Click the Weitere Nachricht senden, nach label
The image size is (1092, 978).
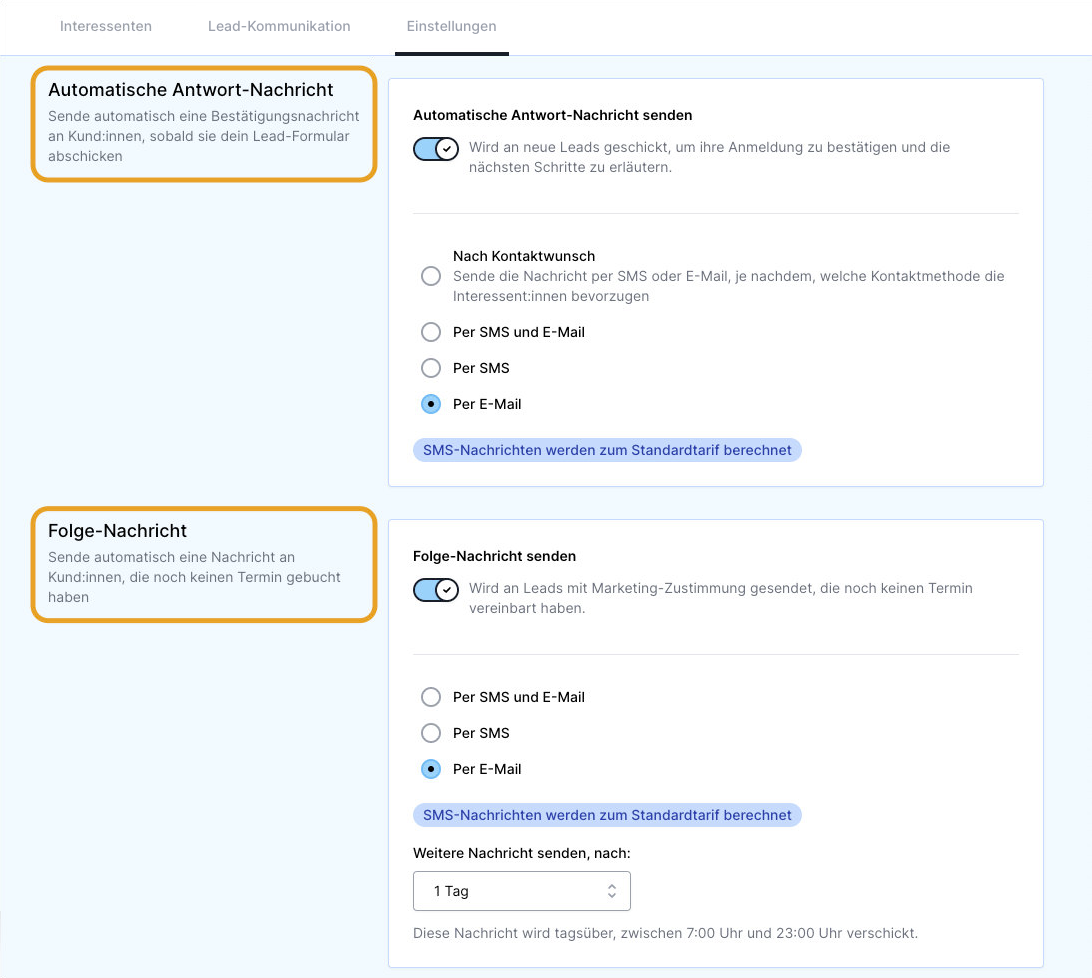(522, 853)
